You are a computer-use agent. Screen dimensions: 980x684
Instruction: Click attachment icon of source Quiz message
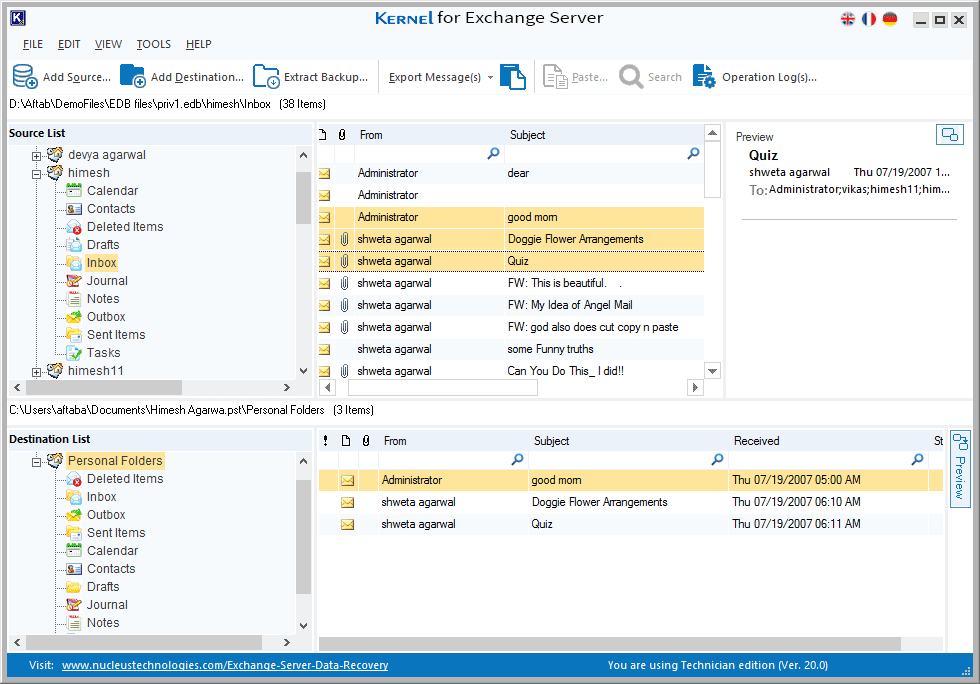point(344,261)
